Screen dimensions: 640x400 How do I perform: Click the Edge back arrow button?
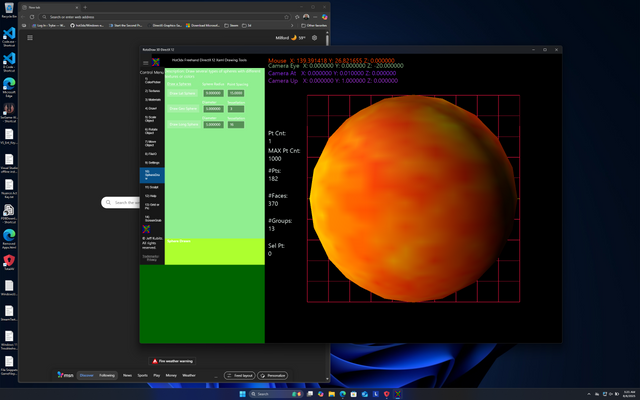[x=23, y=17]
